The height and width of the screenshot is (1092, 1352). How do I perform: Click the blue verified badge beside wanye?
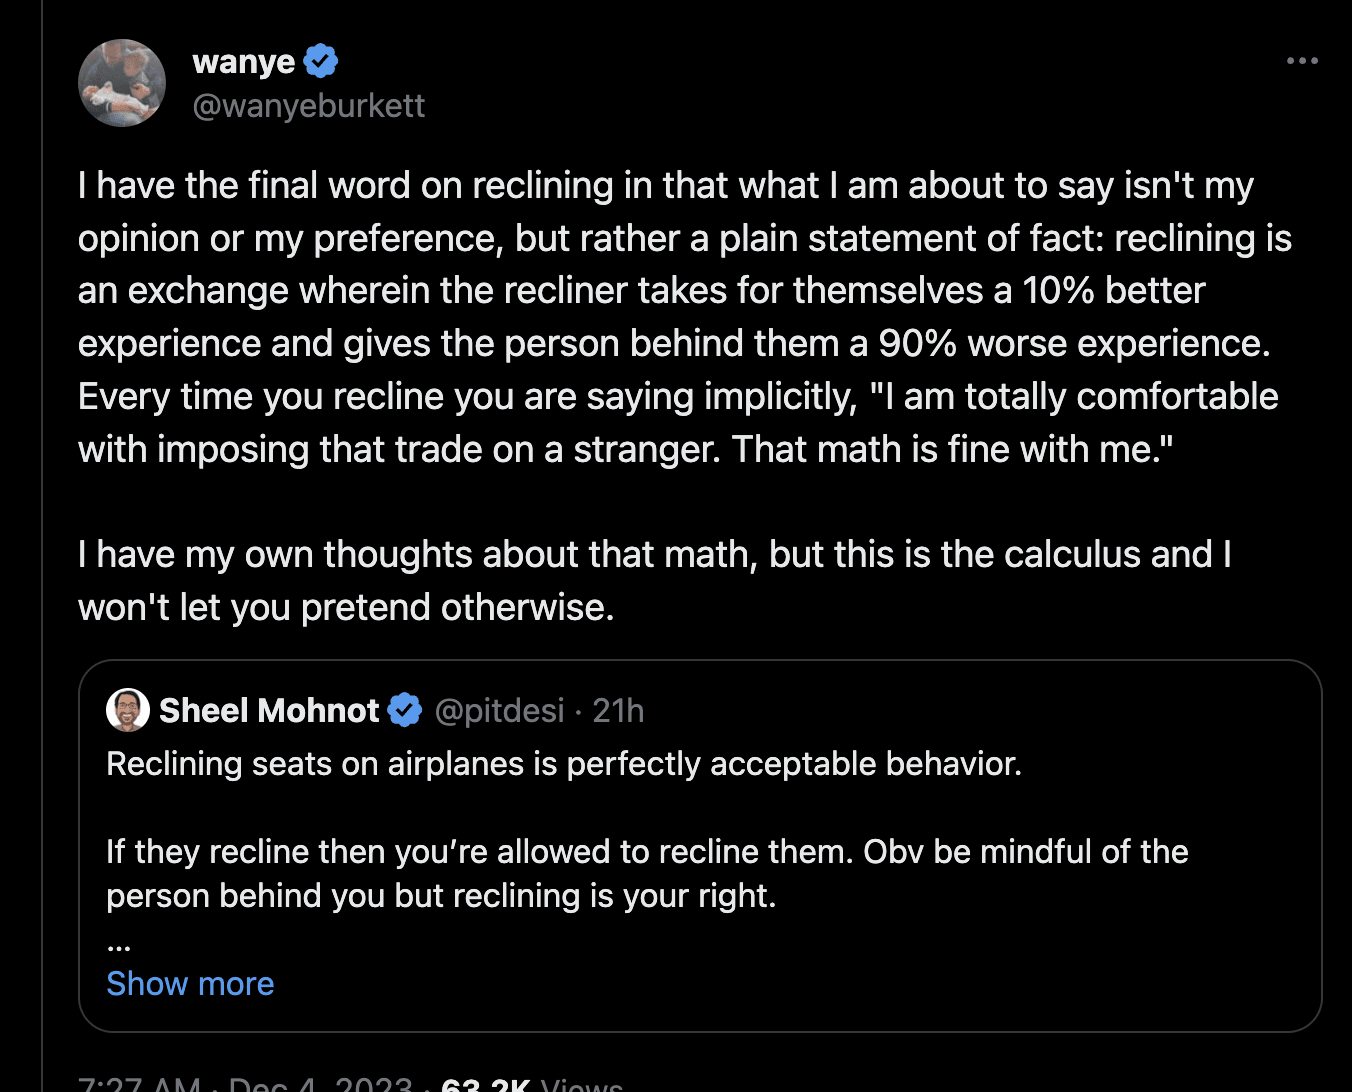[x=320, y=62]
